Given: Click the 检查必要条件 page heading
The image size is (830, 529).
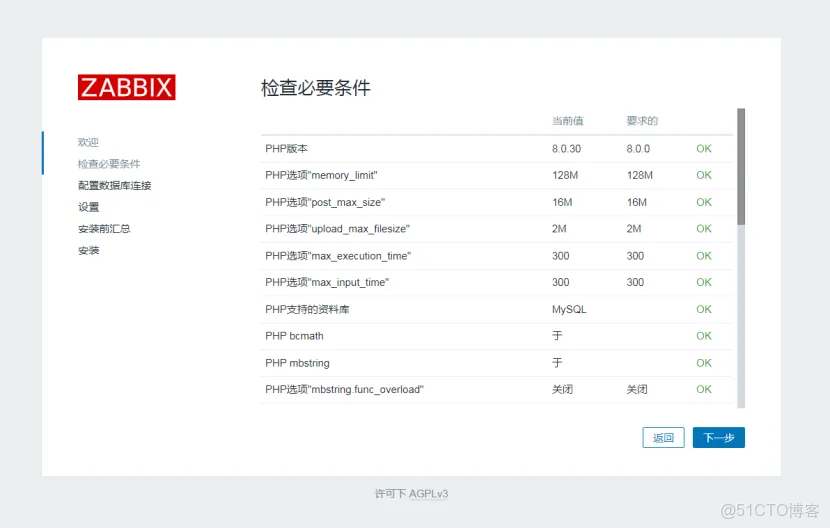Looking at the screenshot, I should pyautogui.click(x=316, y=87).
